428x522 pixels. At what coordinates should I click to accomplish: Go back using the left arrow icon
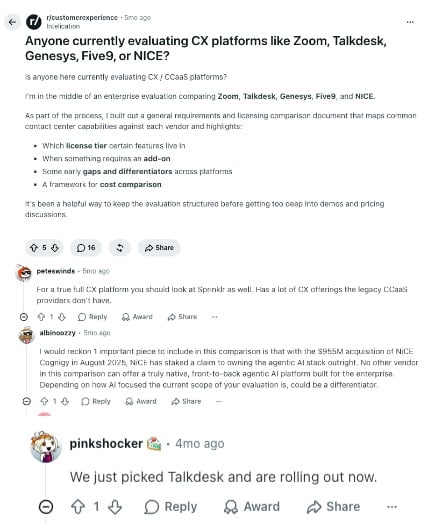[12, 22]
